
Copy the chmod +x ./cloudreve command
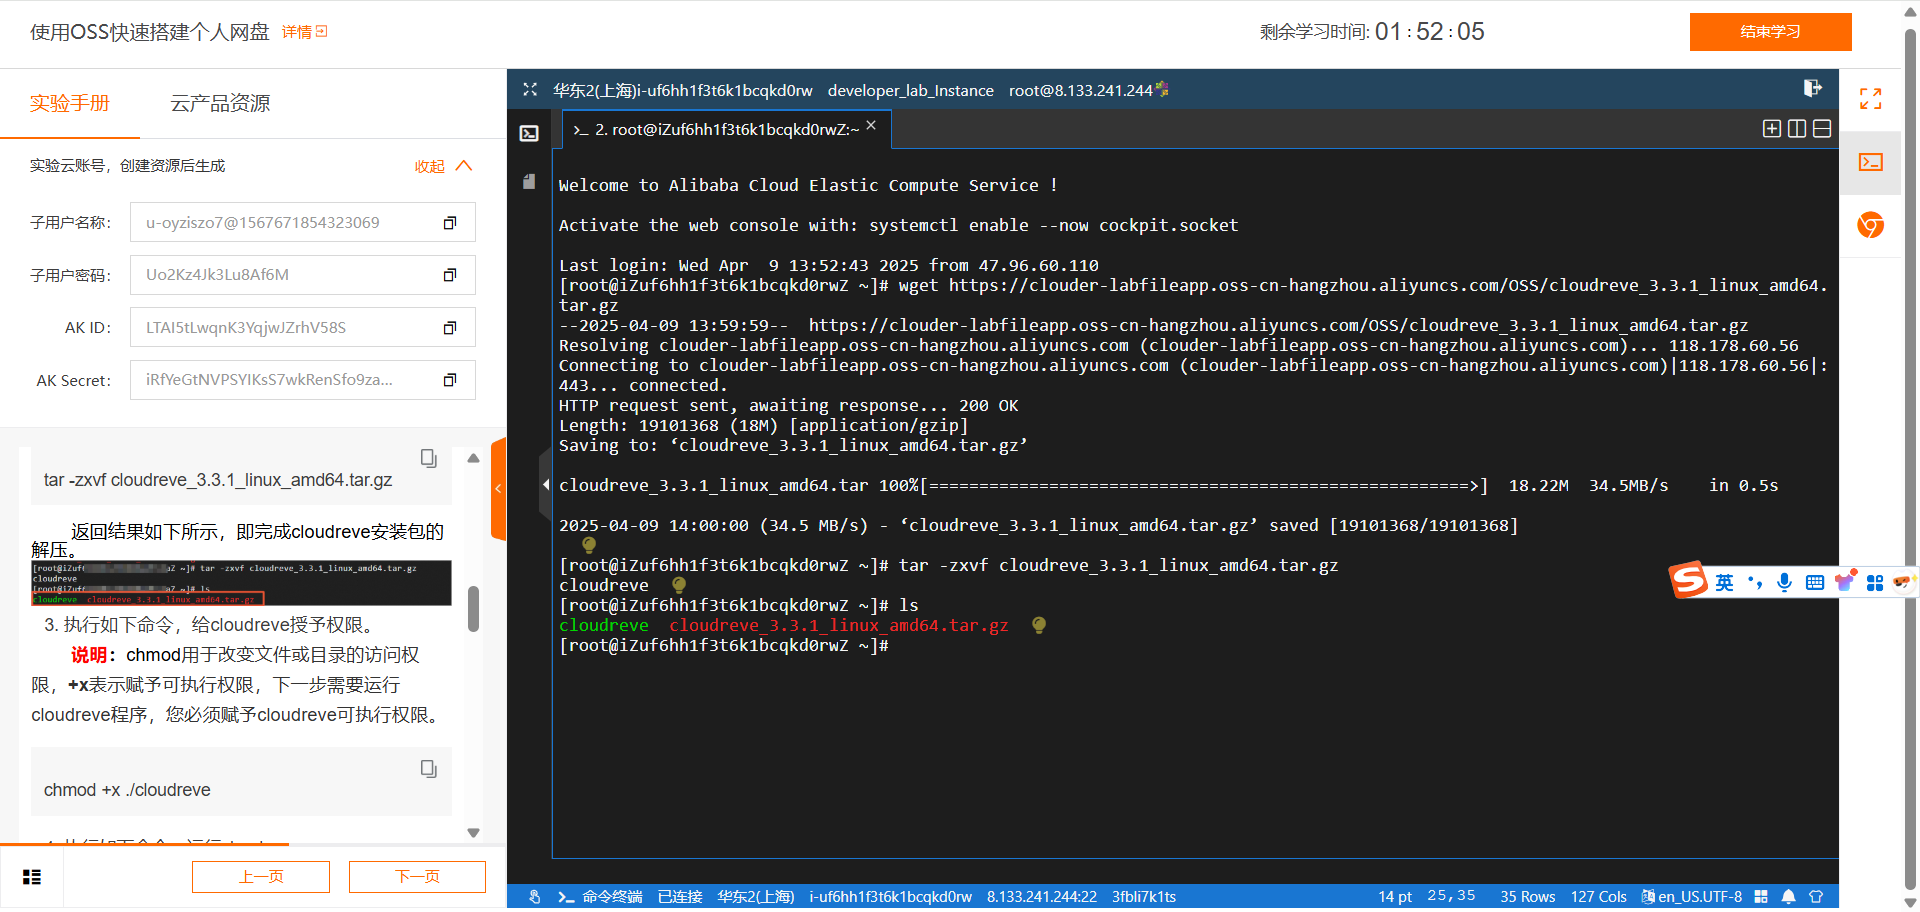tap(428, 769)
